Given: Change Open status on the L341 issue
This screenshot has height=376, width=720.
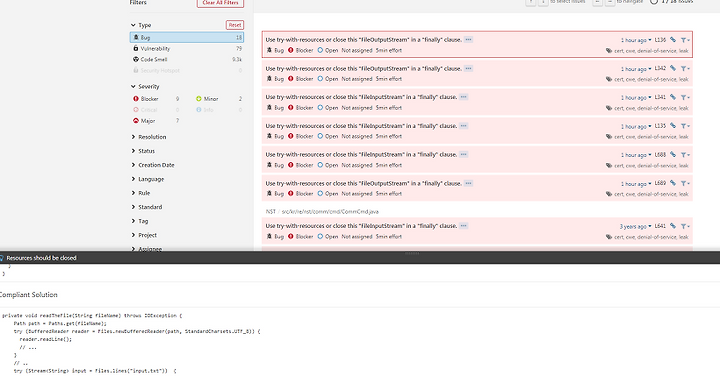Looking at the screenshot, I should pyautogui.click(x=327, y=108).
